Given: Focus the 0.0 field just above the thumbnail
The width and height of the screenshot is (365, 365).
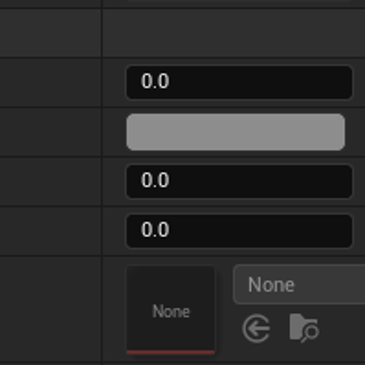Looking at the screenshot, I should (239, 231).
